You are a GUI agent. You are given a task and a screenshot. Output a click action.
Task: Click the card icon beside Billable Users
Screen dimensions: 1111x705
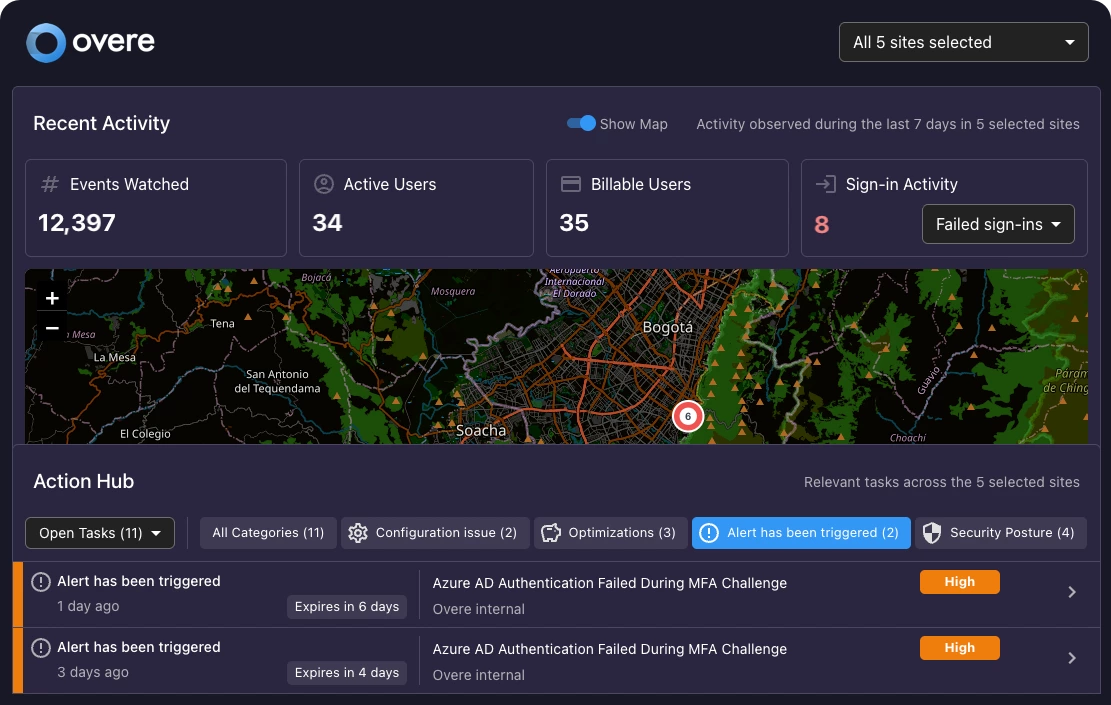(x=571, y=184)
